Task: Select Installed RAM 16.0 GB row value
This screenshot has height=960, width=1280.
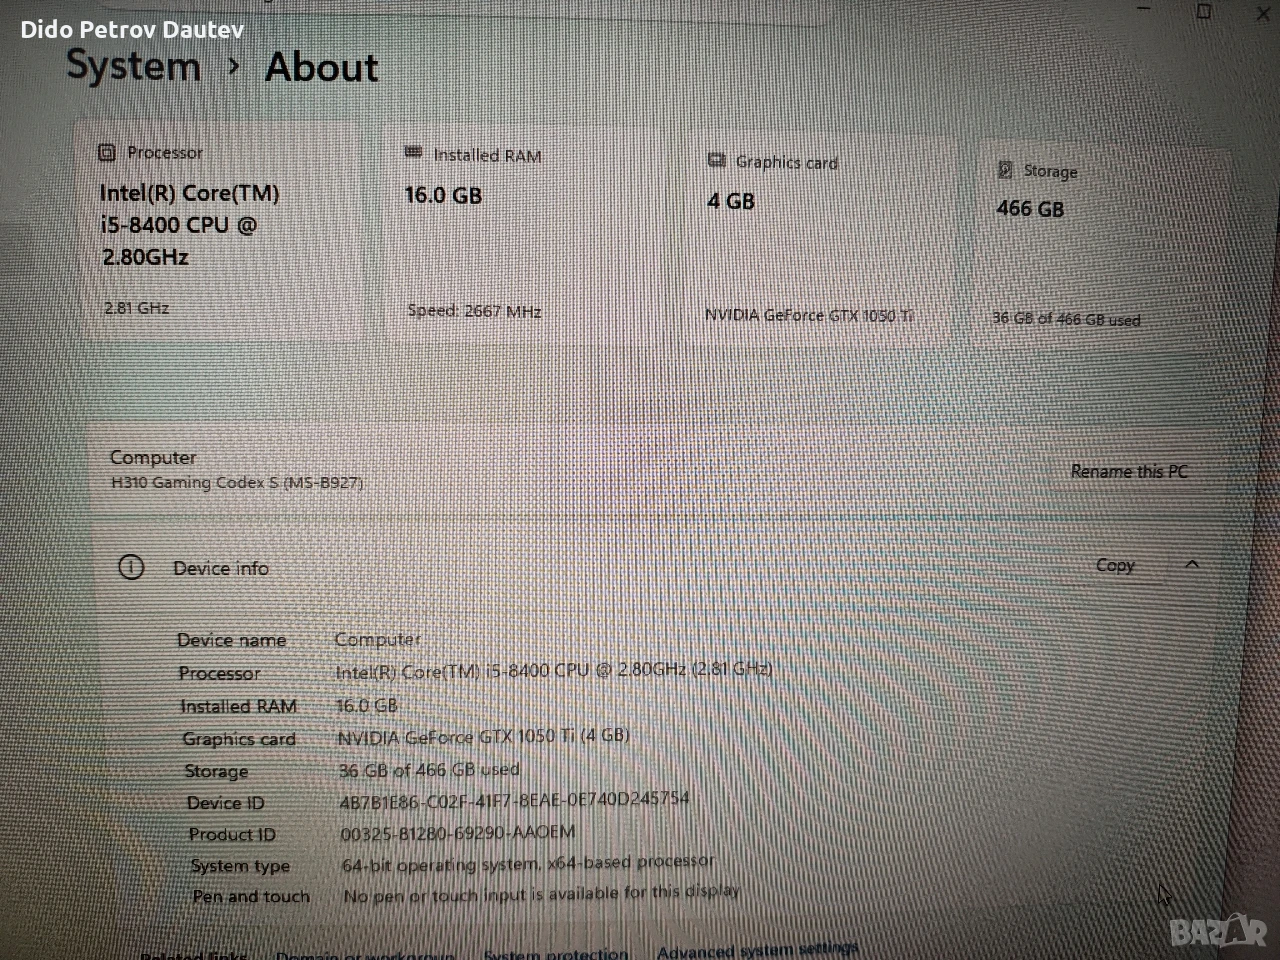Action: click(x=367, y=705)
